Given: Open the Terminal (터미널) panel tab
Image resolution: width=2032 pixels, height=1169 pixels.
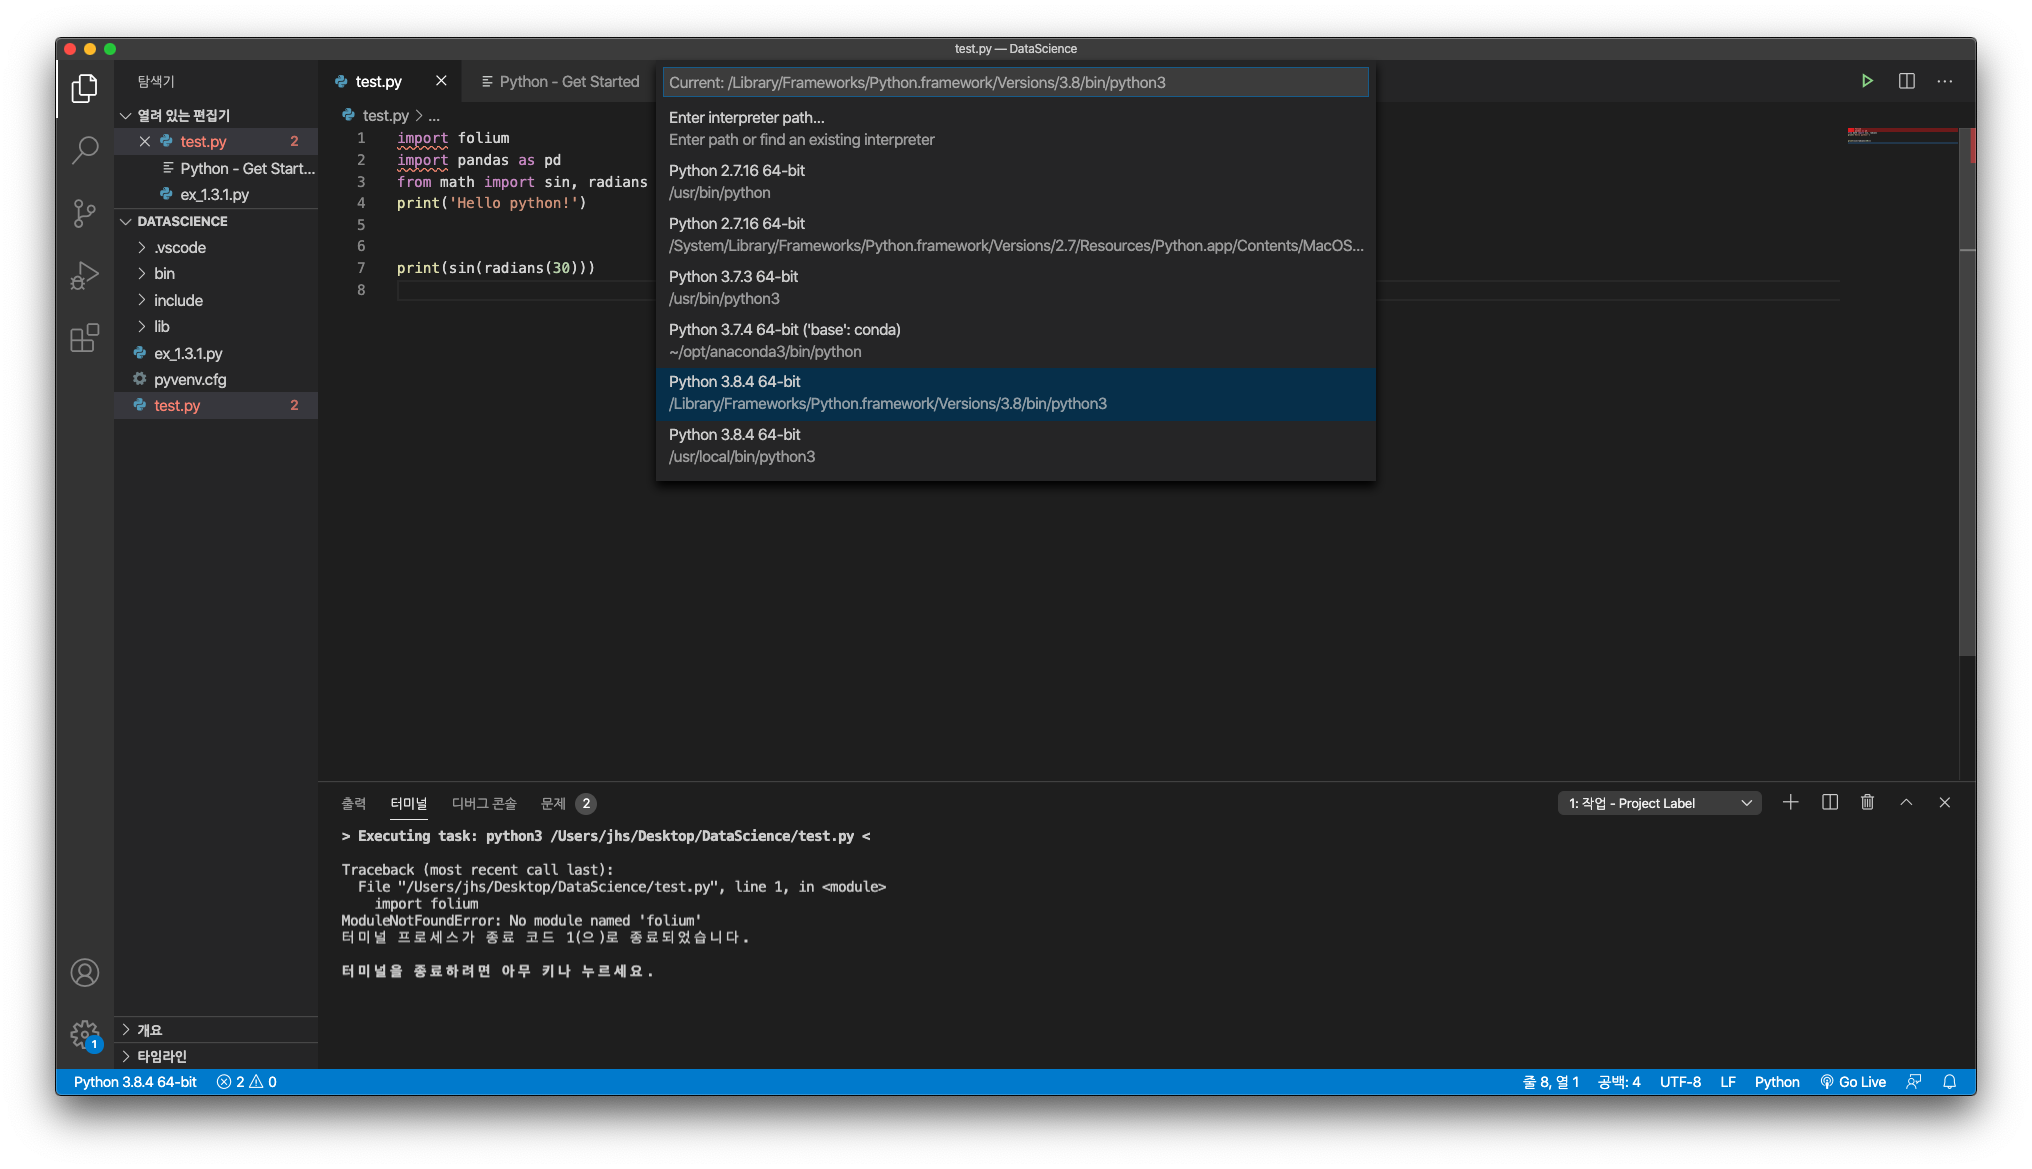Looking at the screenshot, I should coord(408,803).
